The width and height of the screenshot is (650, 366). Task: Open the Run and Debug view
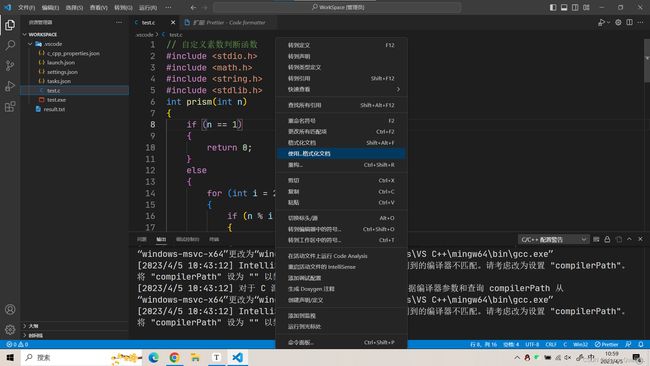(10, 86)
